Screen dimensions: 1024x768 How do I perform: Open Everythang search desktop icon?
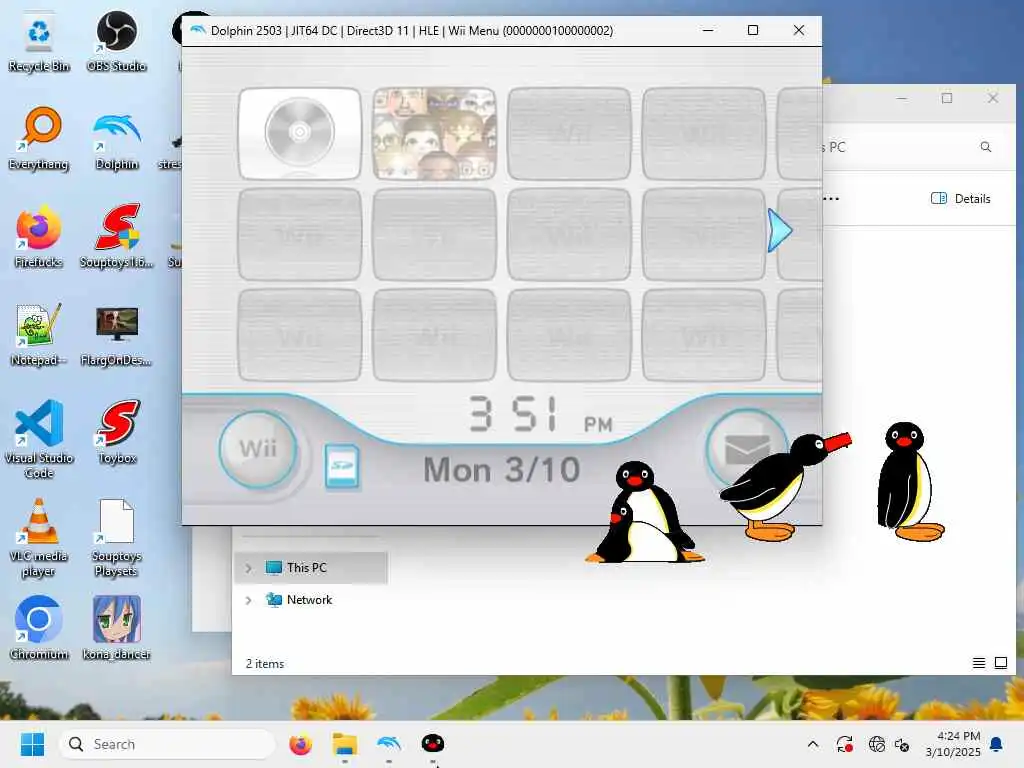pos(39,139)
